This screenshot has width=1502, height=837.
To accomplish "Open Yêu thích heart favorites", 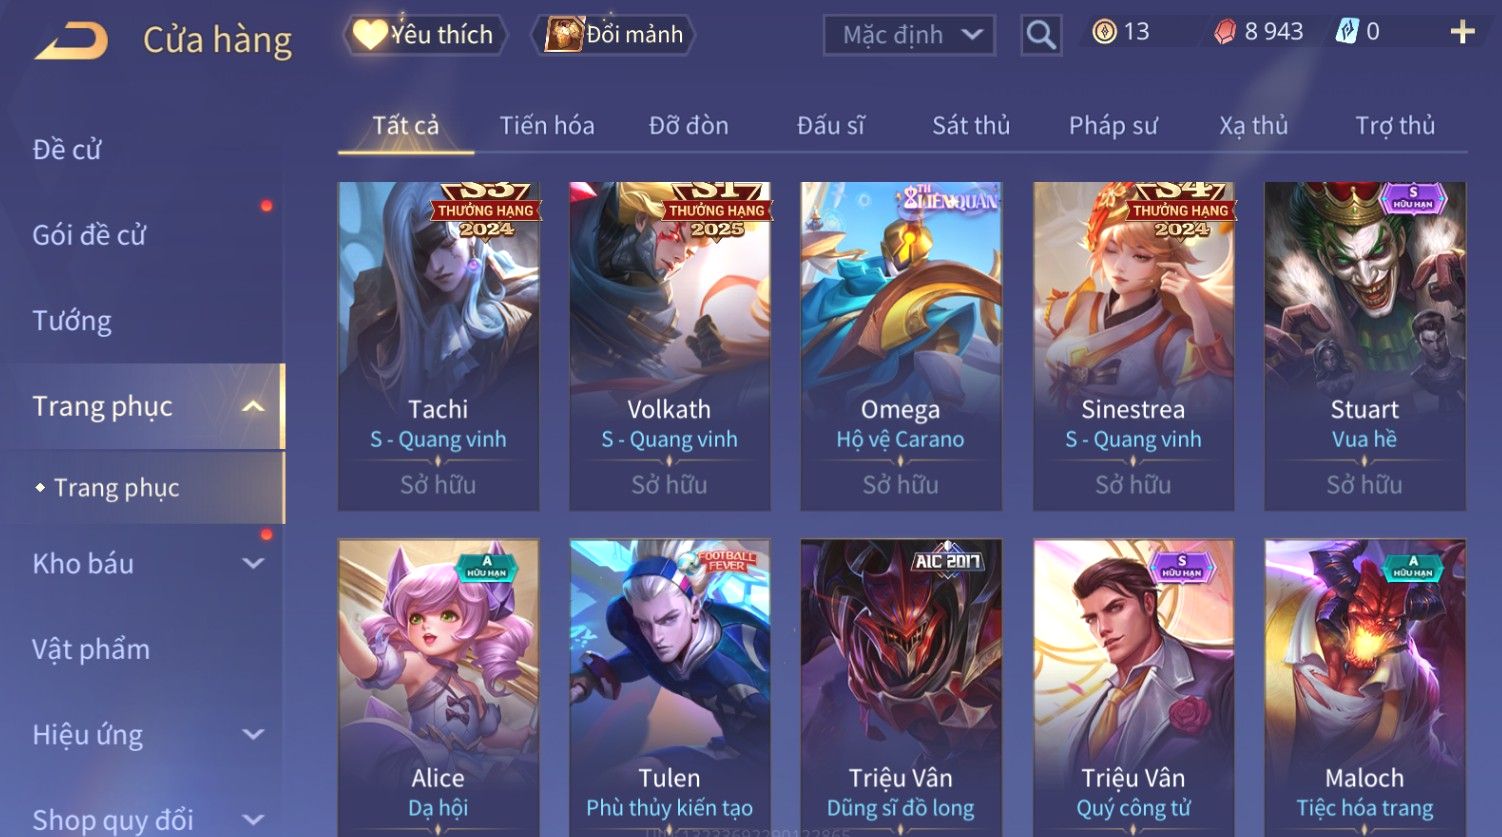I will (x=425, y=35).
